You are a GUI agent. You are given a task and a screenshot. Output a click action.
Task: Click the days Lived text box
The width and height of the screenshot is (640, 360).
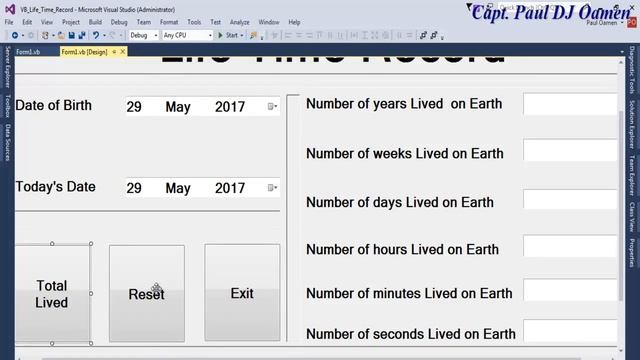pos(570,198)
